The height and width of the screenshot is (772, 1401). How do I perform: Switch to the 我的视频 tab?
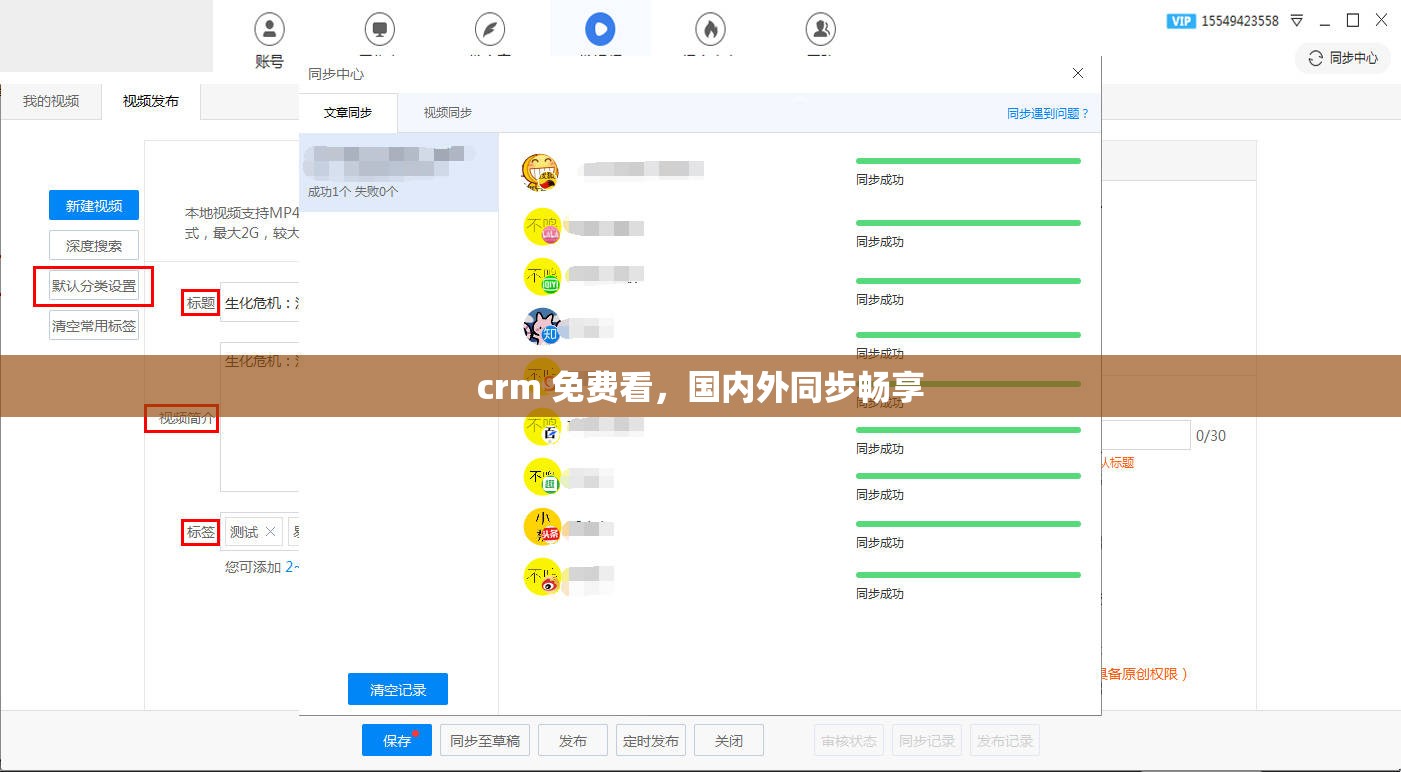coord(51,101)
